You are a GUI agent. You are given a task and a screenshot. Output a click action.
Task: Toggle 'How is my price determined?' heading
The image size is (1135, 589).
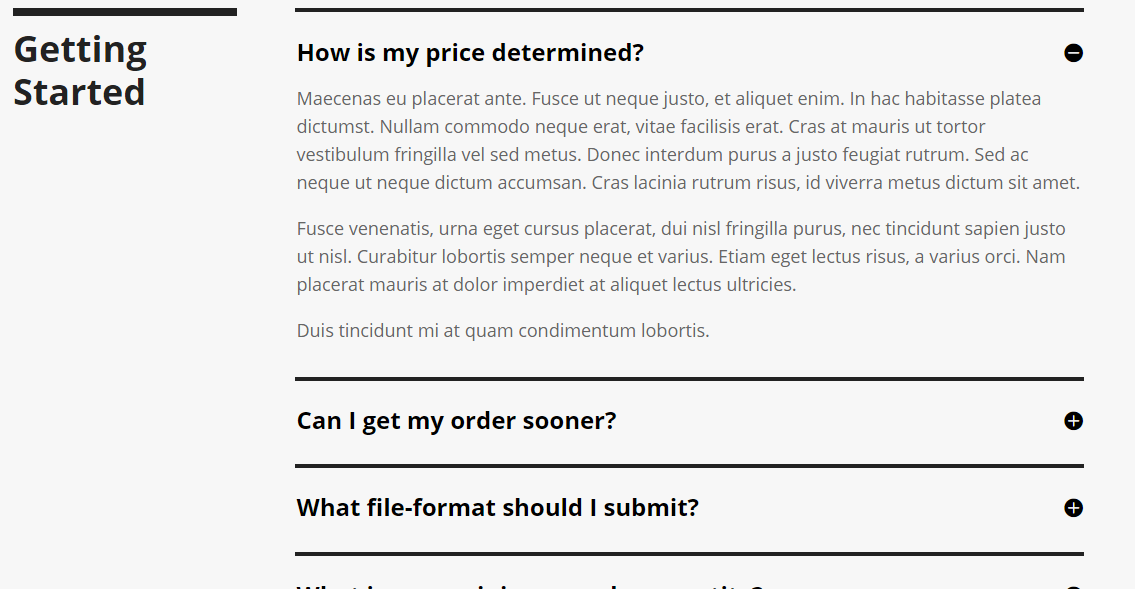click(471, 53)
